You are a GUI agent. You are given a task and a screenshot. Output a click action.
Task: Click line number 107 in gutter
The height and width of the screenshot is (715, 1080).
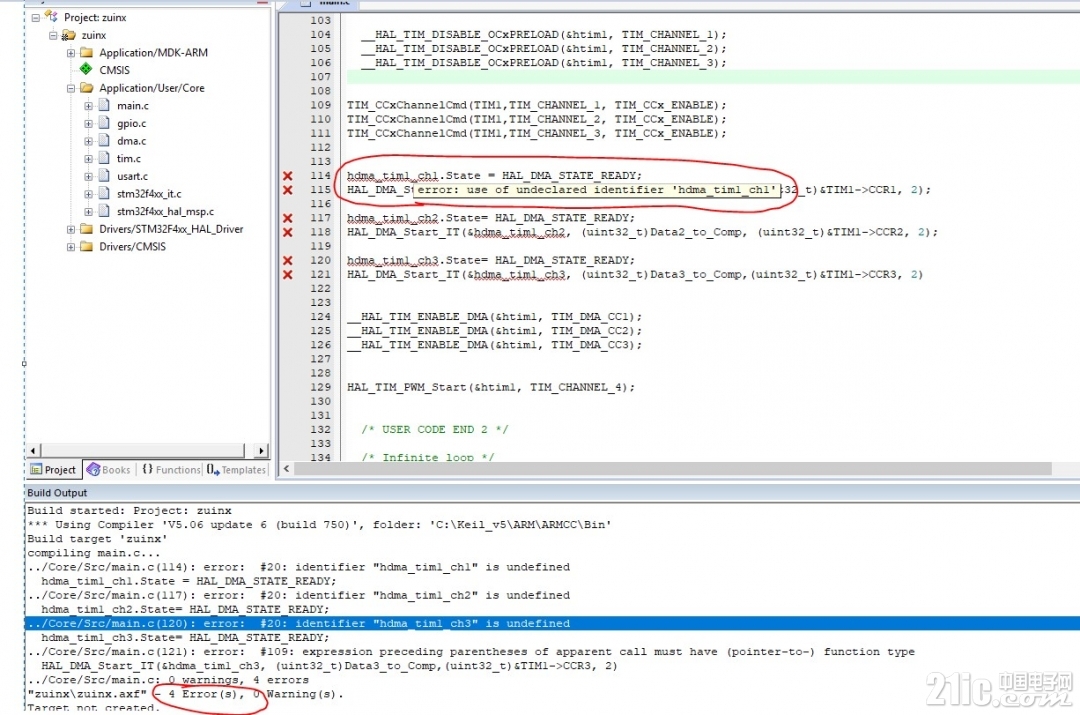pos(320,76)
